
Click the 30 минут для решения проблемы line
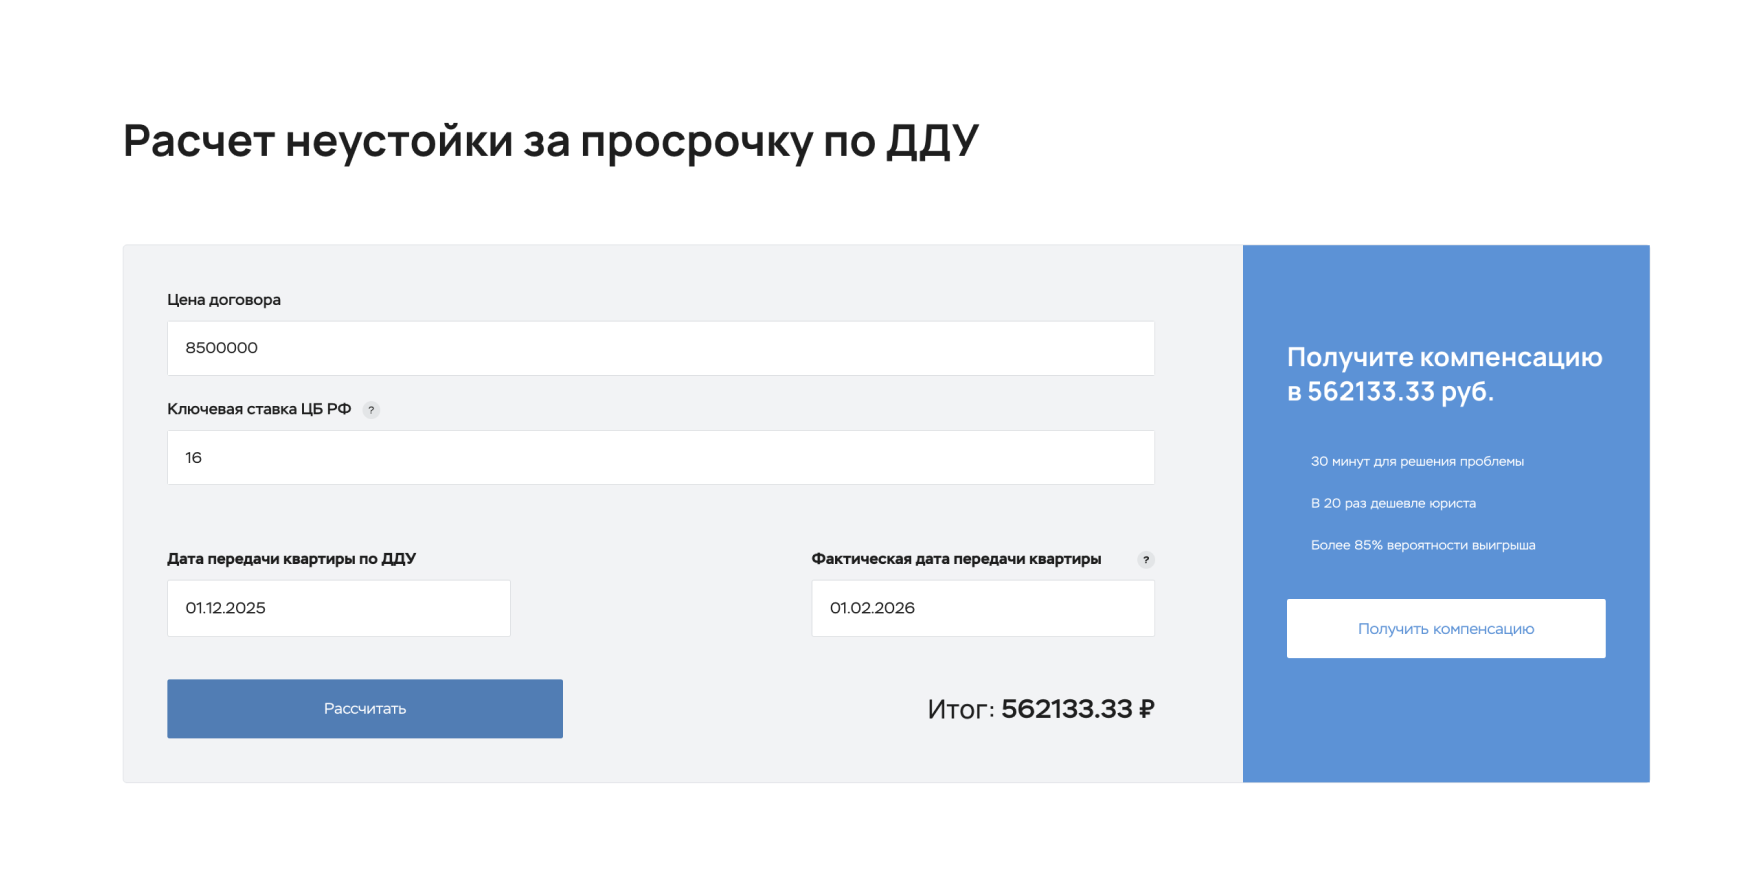[1417, 461]
